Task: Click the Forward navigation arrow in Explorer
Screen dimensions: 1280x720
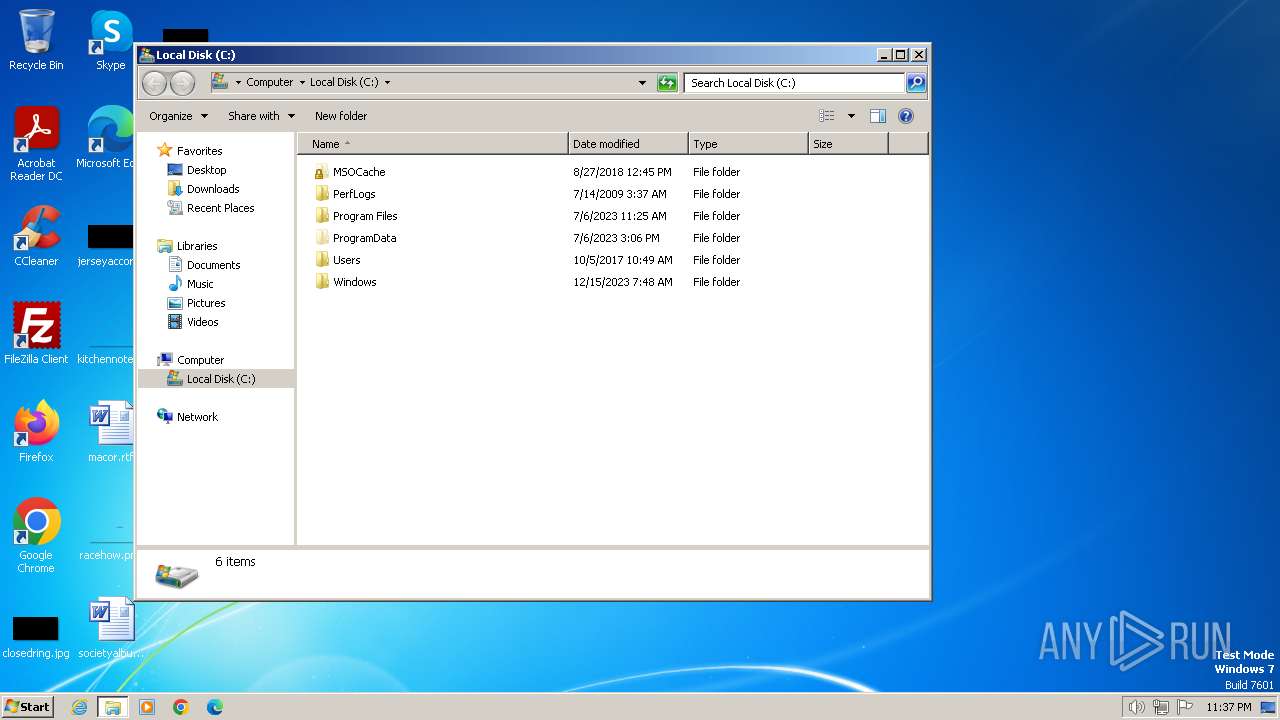Action: 182,83
